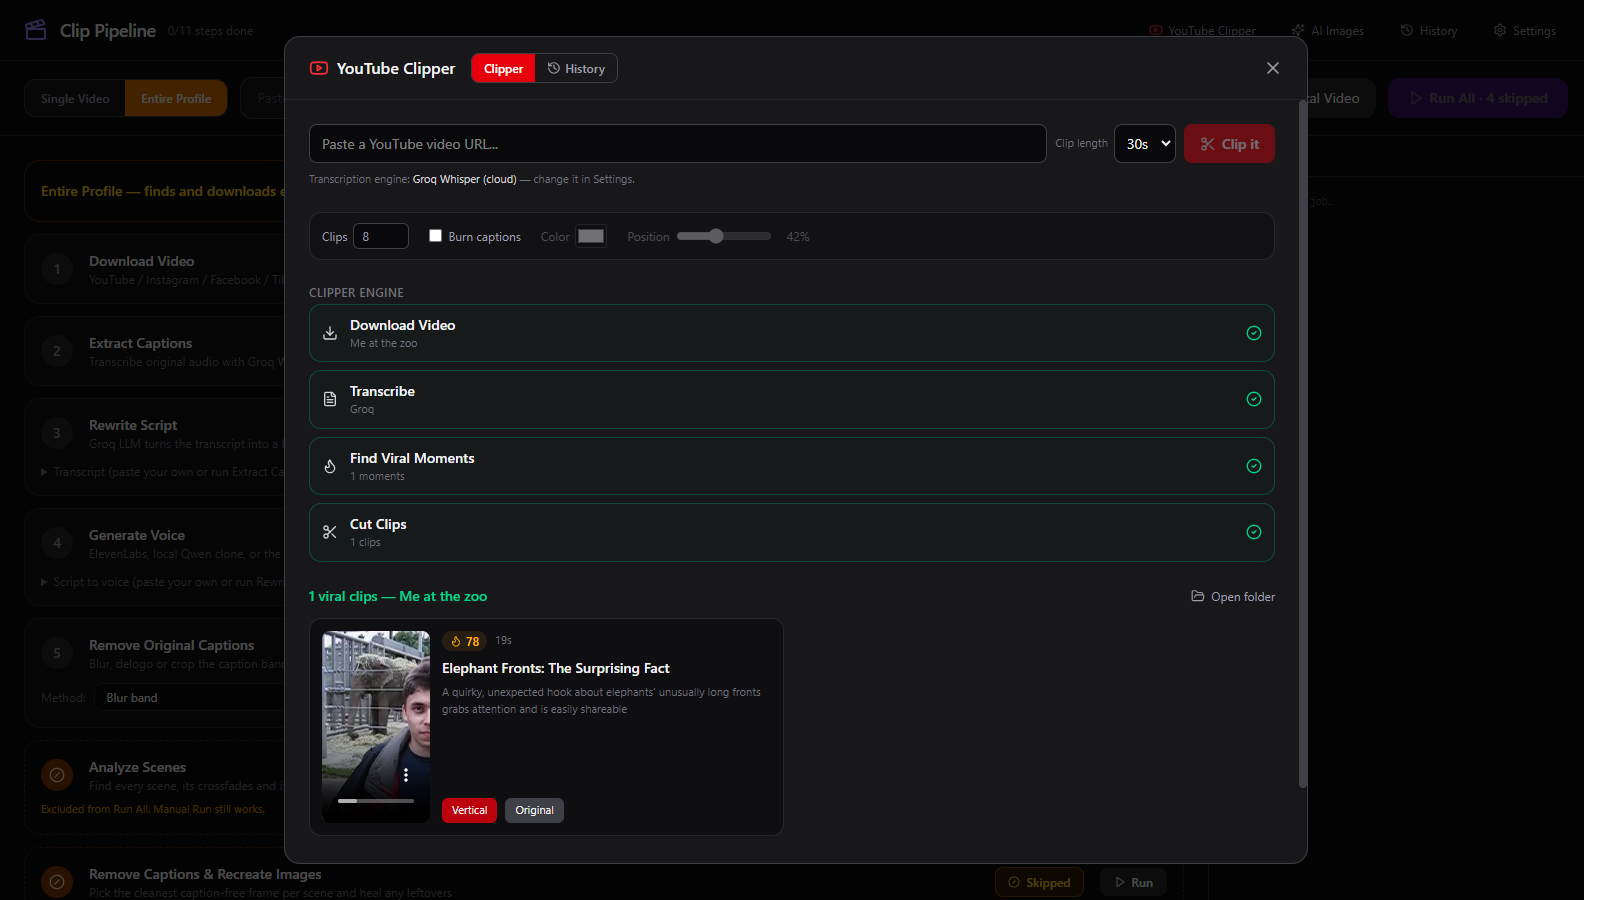Click the Clip Pipeline clapperboard logo
This screenshot has width=1600, height=900.
36,30
